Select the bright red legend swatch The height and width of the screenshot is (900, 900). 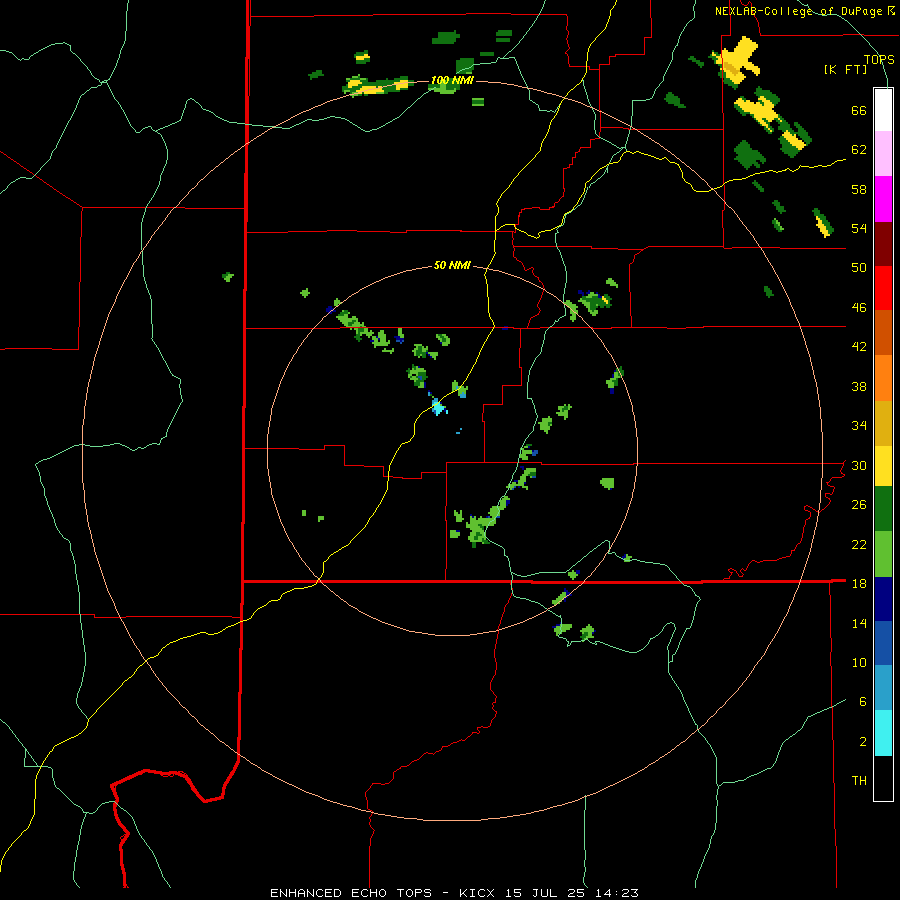coord(883,288)
